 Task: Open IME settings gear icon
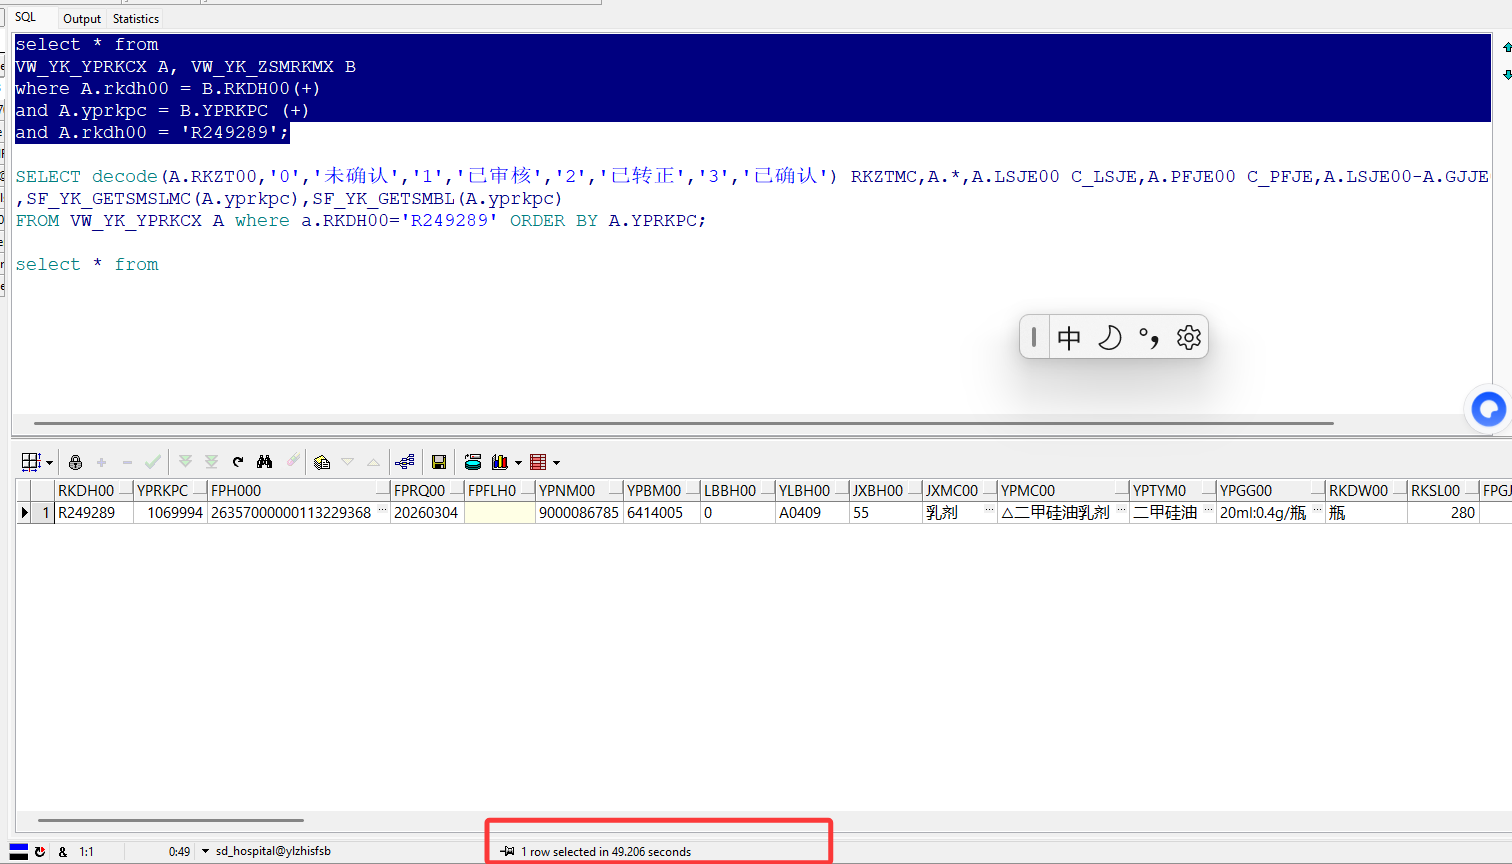[1188, 338]
